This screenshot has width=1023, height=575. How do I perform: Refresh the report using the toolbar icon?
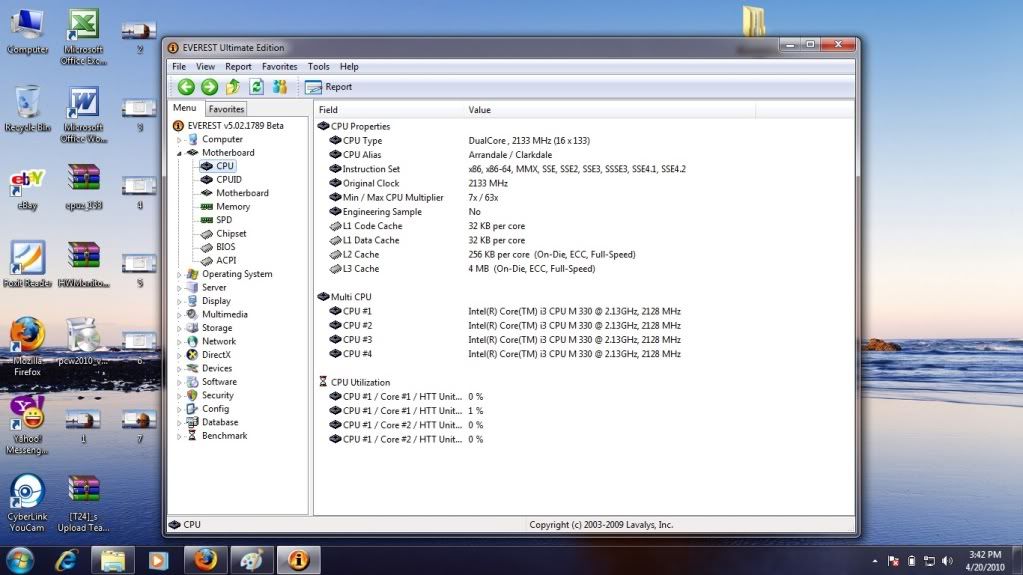pos(256,87)
